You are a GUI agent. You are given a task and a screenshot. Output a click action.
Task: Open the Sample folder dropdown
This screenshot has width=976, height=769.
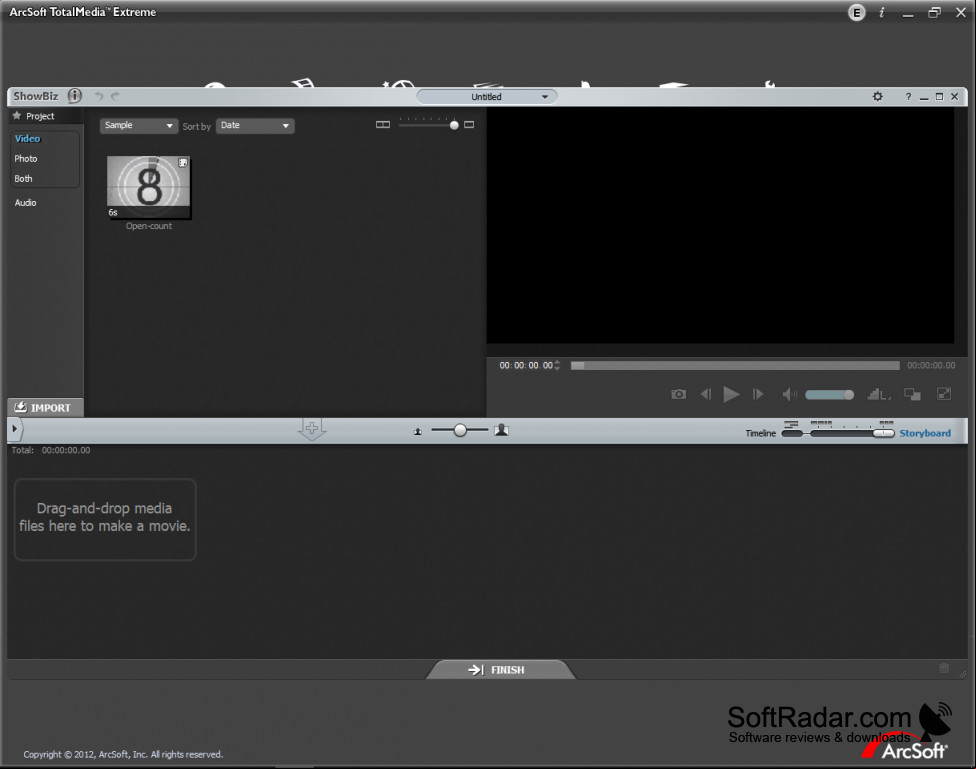click(x=138, y=126)
